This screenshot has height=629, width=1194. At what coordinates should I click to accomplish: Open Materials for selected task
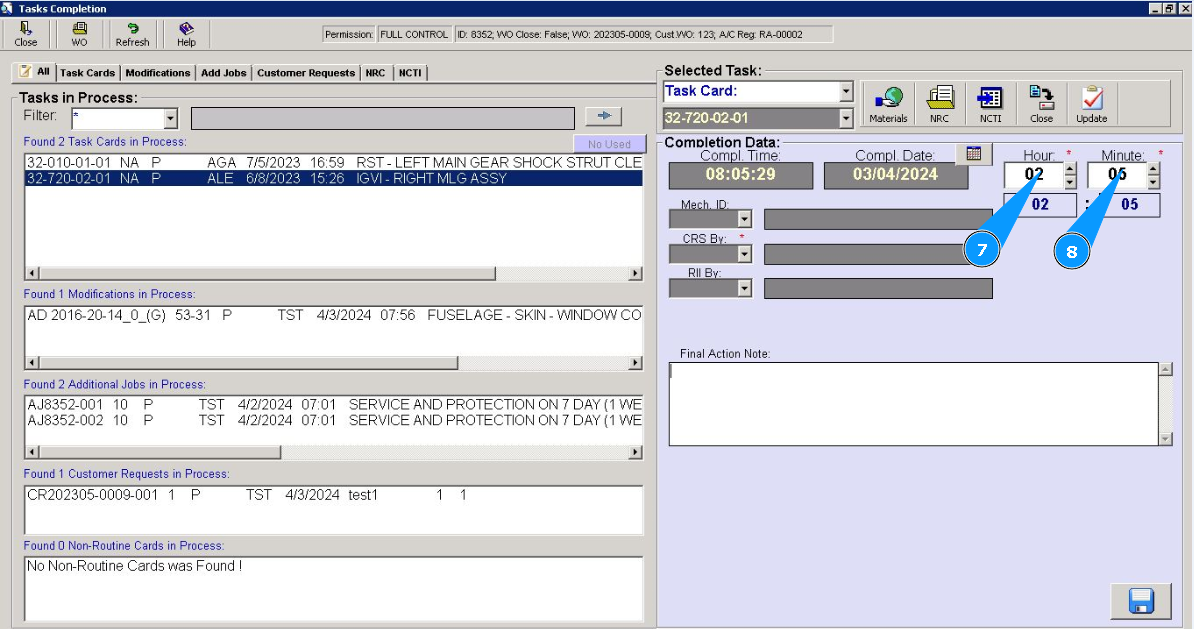[889, 104]
